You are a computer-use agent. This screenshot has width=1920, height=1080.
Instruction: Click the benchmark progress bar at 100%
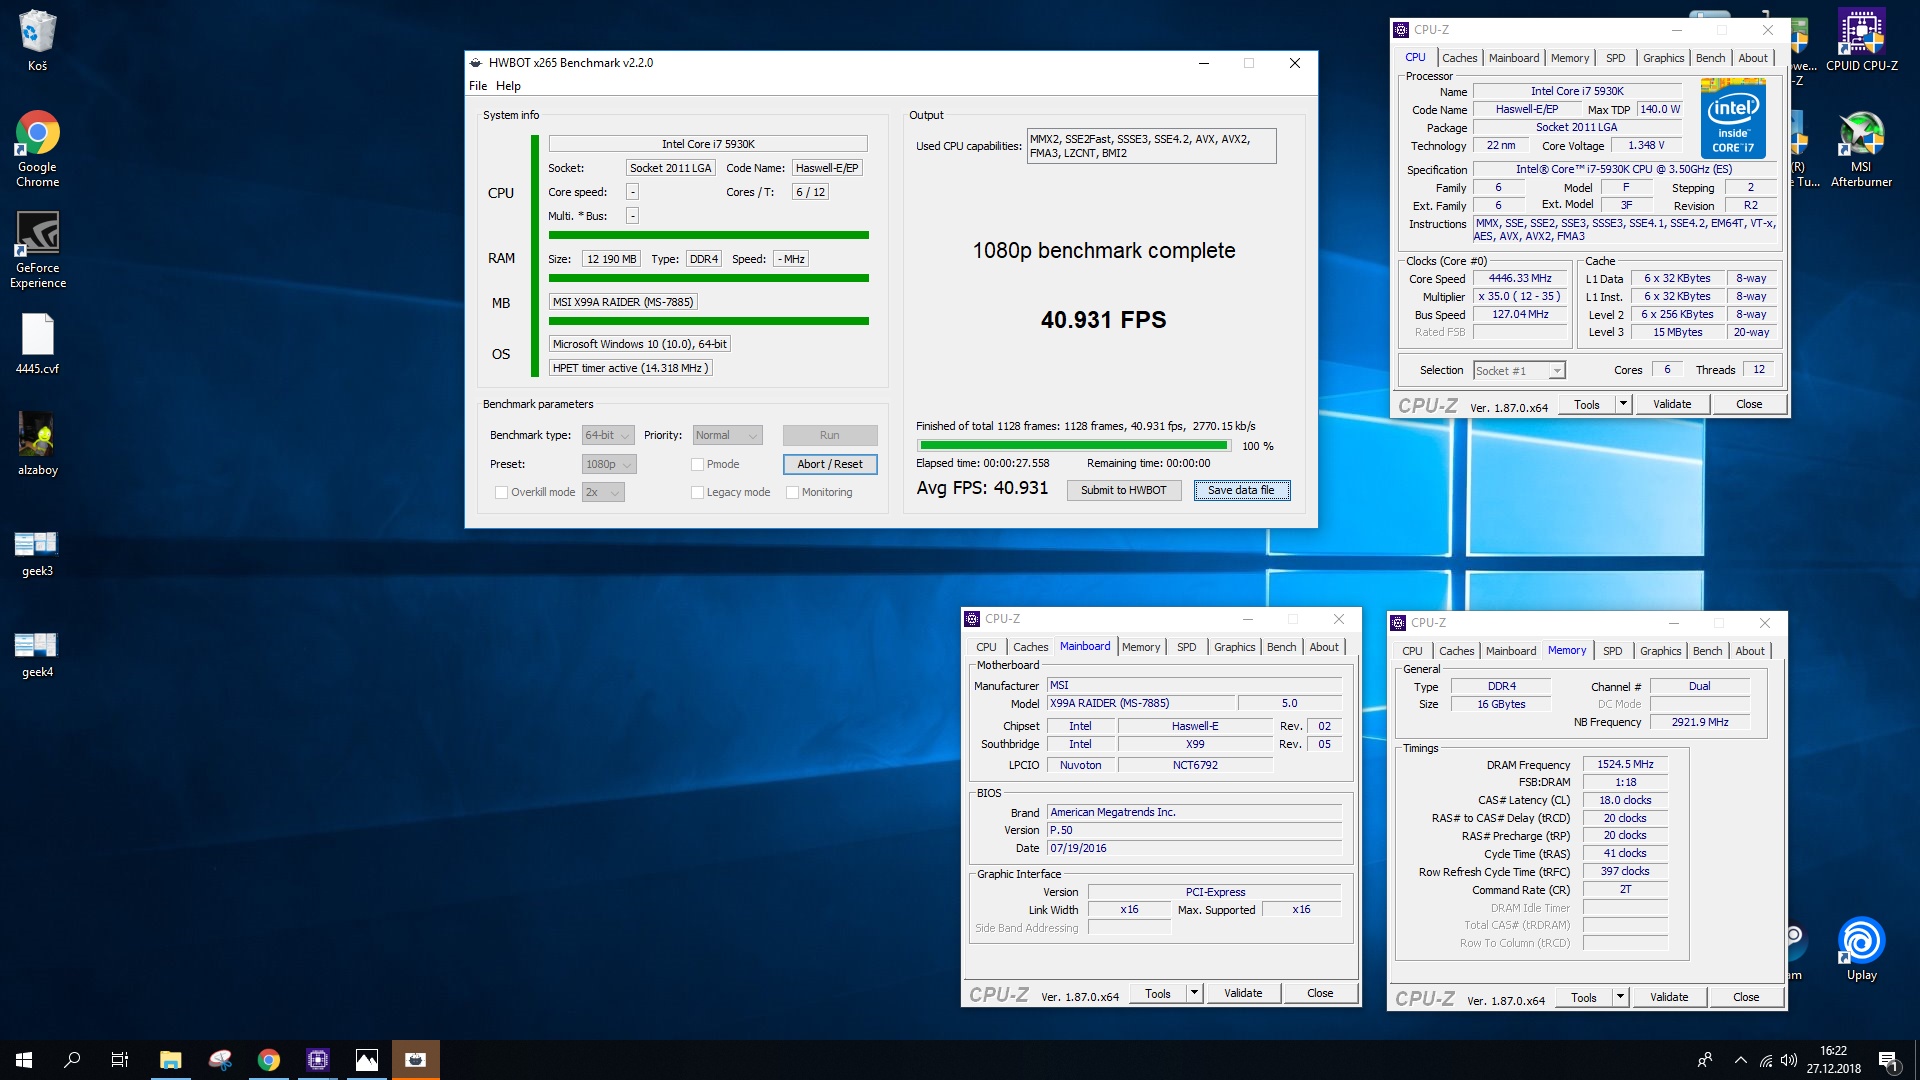1073,446
